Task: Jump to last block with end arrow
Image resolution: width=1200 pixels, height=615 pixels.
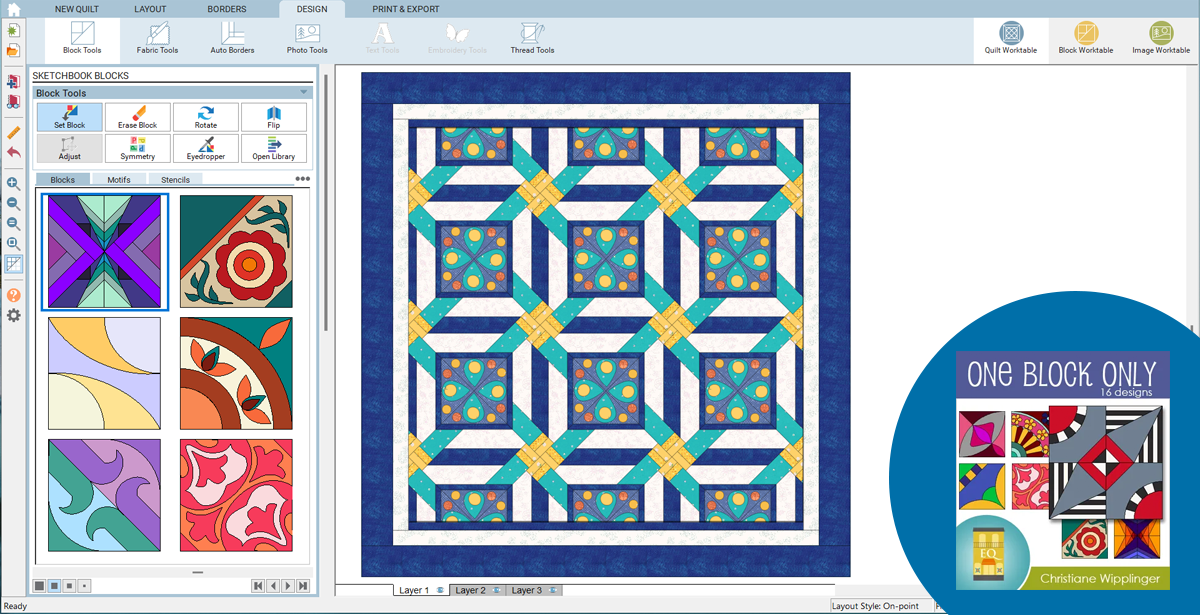Action: tap(303, 586)
